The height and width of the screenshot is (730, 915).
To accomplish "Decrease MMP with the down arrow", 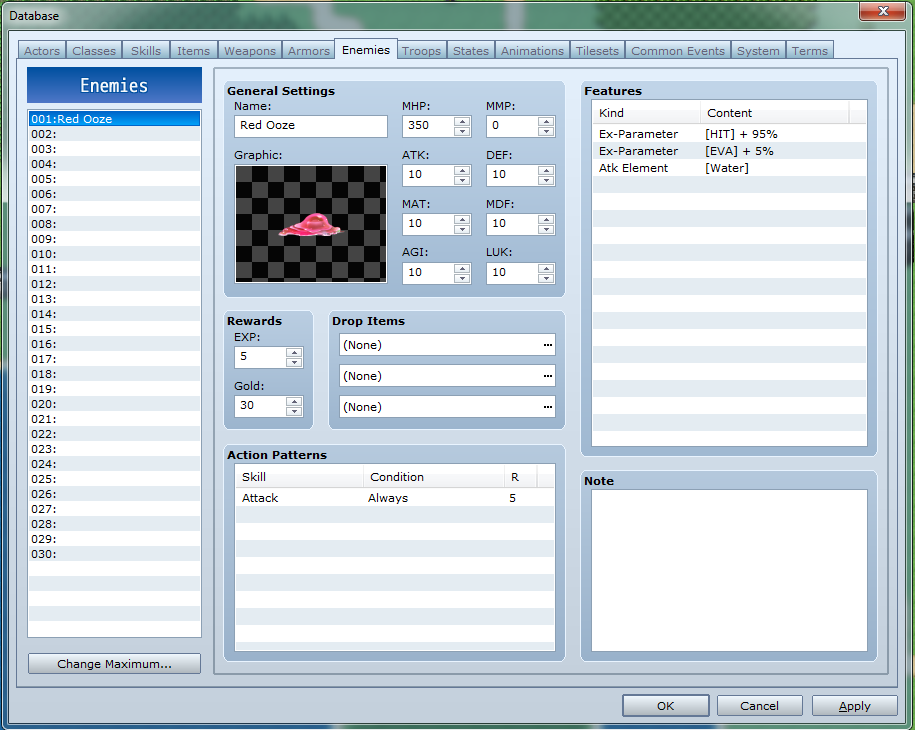I will (546, 131).
